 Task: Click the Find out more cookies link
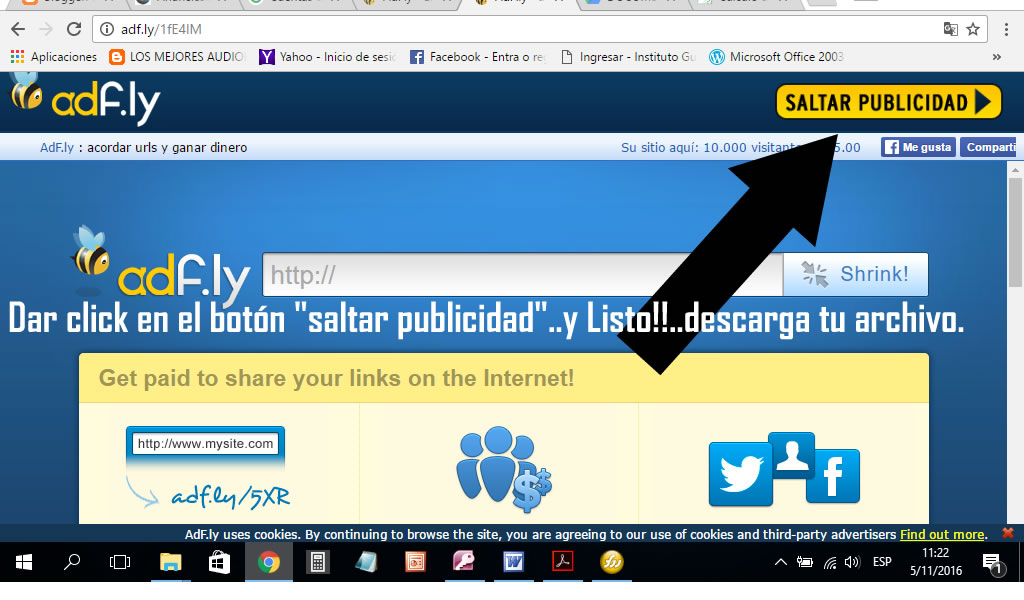coord(942,534)
